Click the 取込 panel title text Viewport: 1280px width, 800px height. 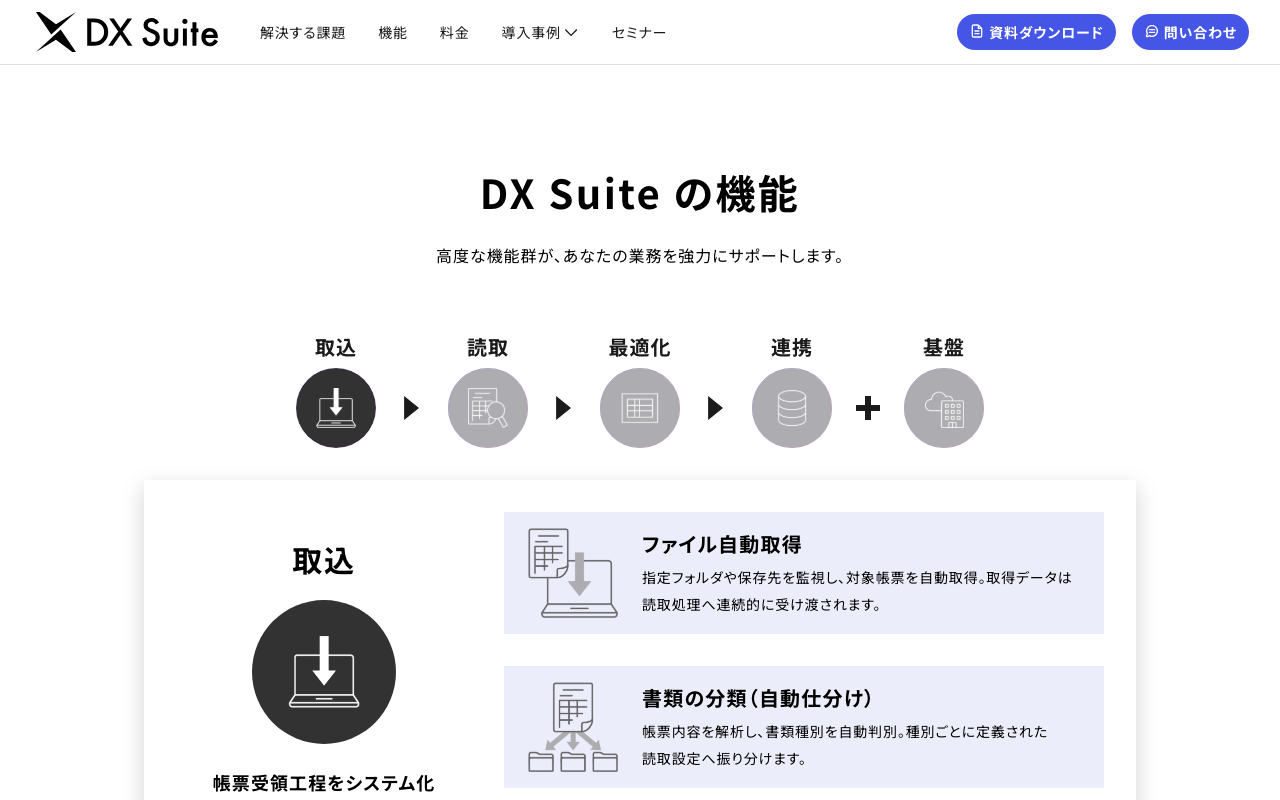tap(323, 561)
